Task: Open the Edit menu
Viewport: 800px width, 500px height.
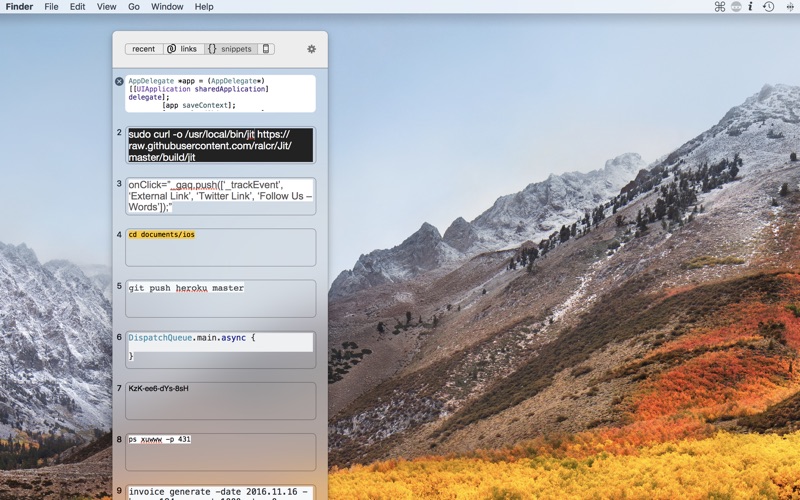Action: [78, 7]
